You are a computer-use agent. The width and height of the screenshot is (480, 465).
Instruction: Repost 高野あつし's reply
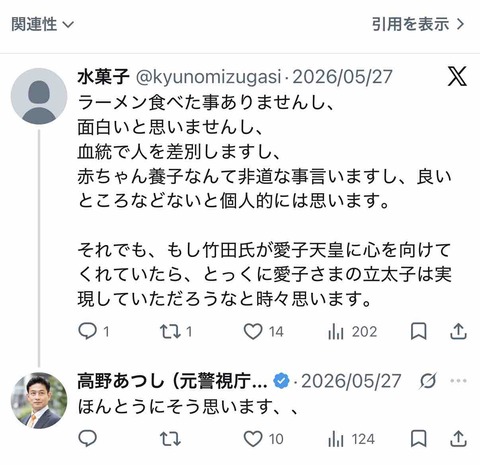pos(170,439)
